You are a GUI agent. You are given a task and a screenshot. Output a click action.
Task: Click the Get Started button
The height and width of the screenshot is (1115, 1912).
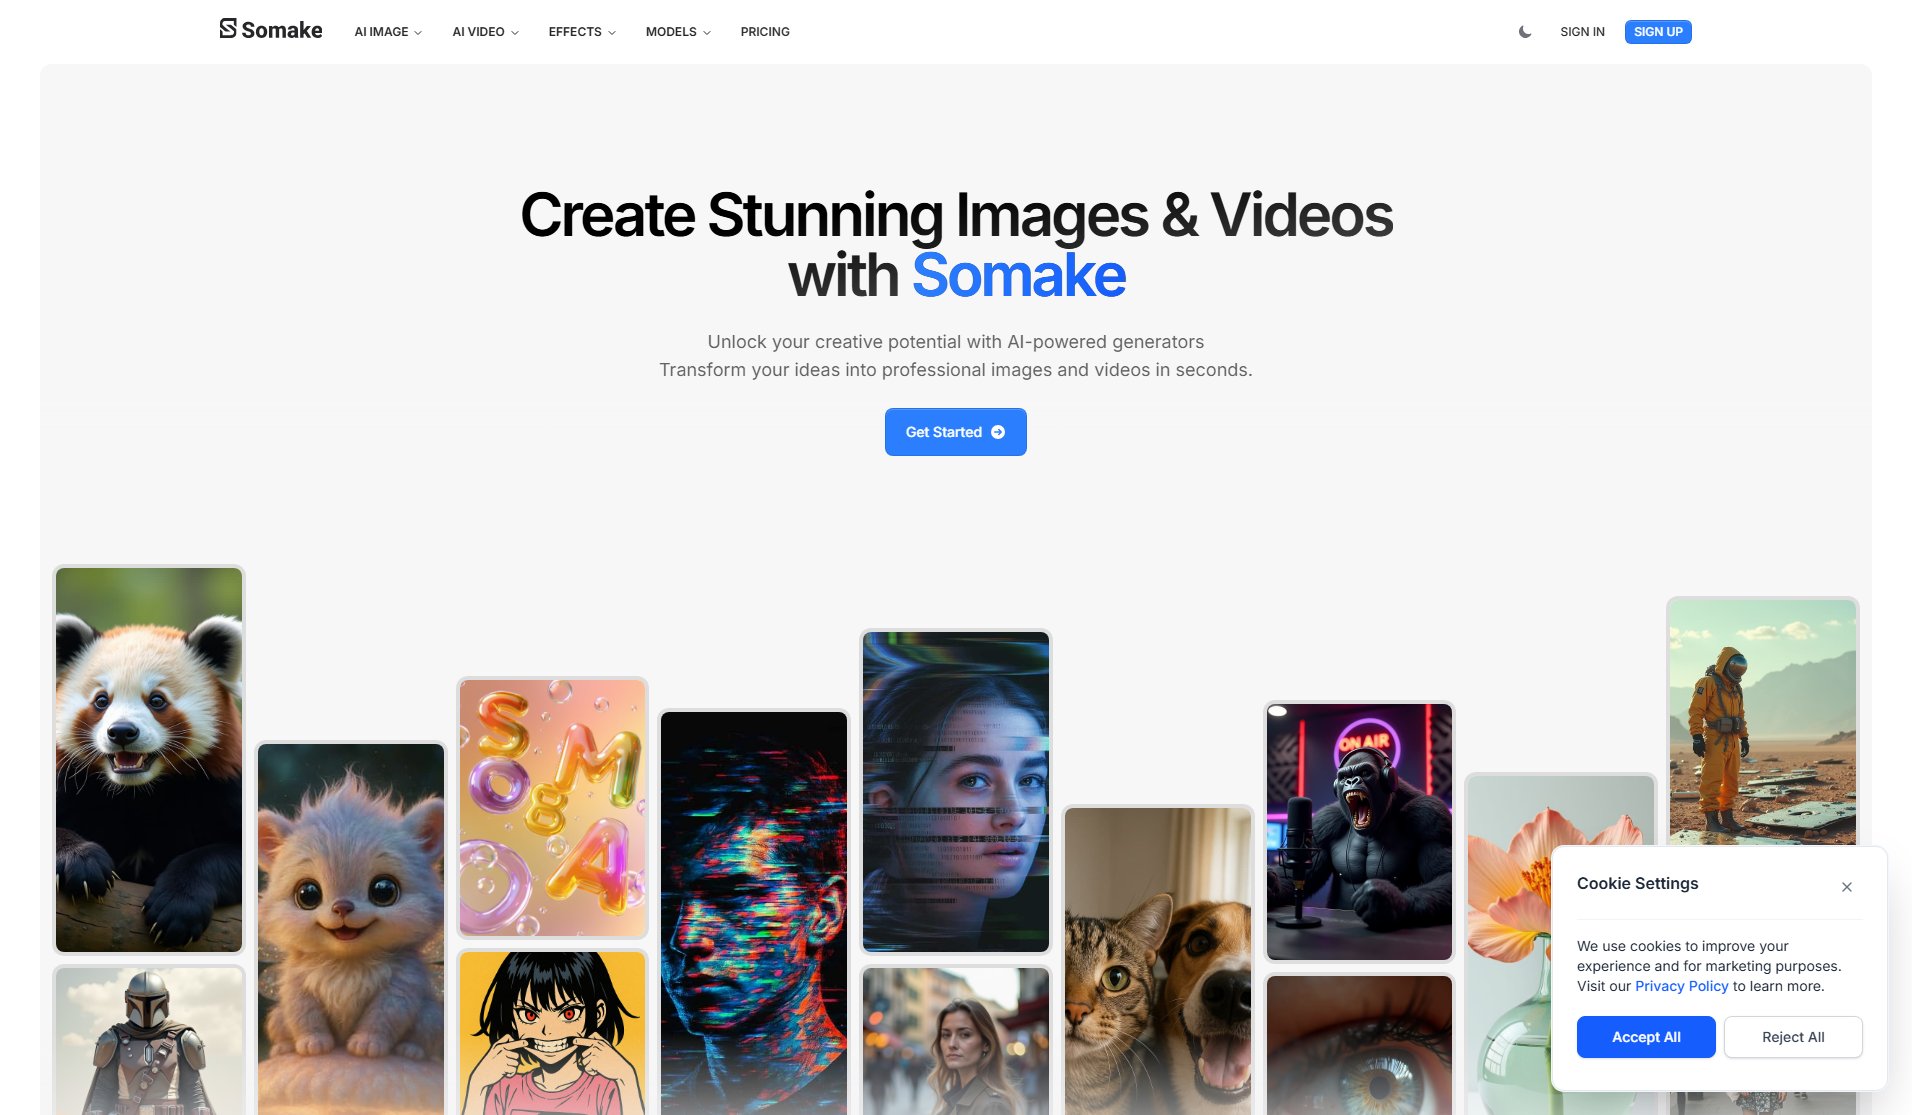955,432
